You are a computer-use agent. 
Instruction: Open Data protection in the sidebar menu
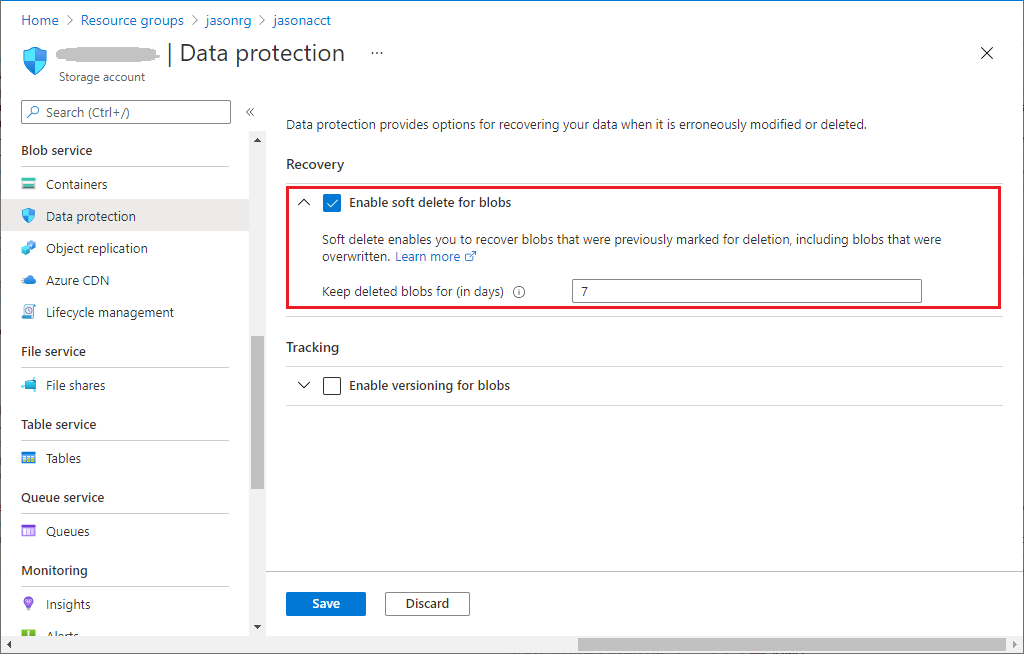[x=90, y=217]
